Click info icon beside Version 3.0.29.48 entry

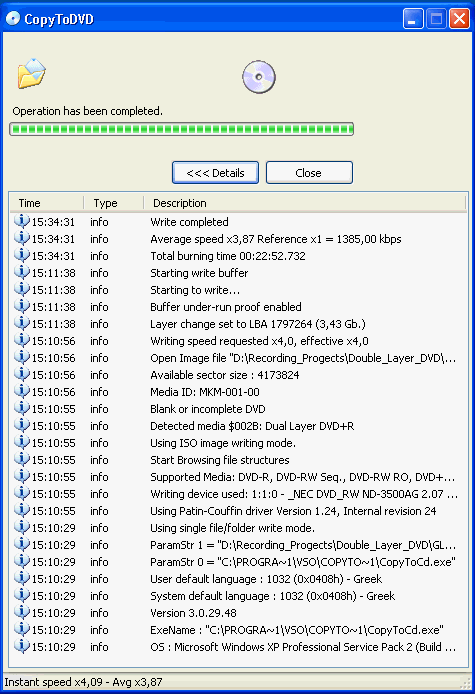[21, 612]
